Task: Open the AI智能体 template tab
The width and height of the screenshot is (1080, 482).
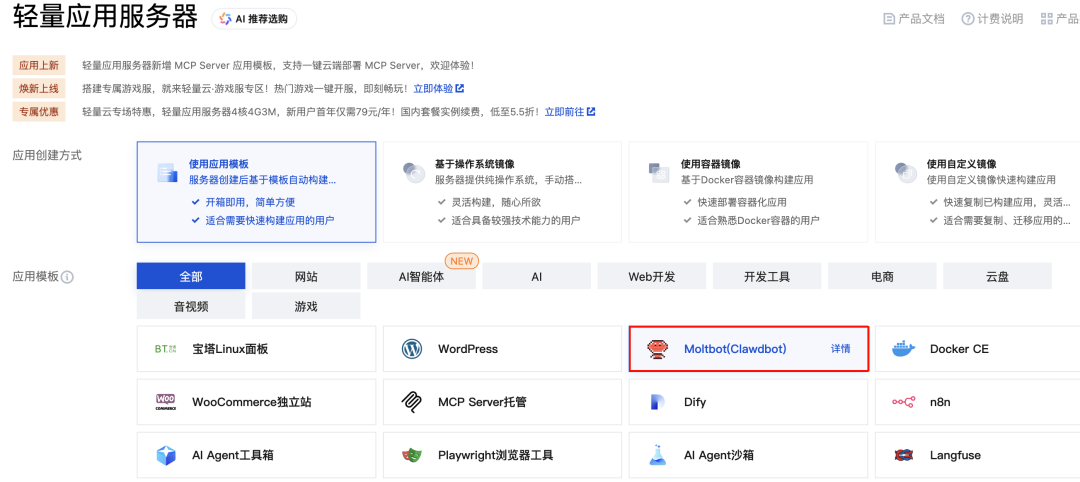Action: [x=422, y=276]
